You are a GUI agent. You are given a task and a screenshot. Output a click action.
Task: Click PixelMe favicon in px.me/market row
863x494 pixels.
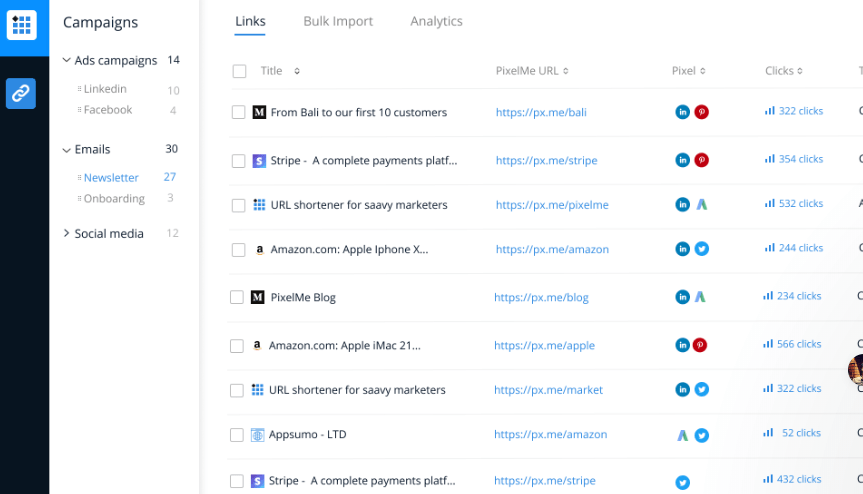tap(258, 390)
